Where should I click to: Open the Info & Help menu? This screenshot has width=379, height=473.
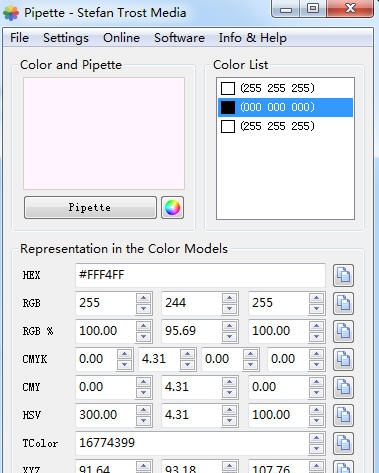(x=253, y=38)
